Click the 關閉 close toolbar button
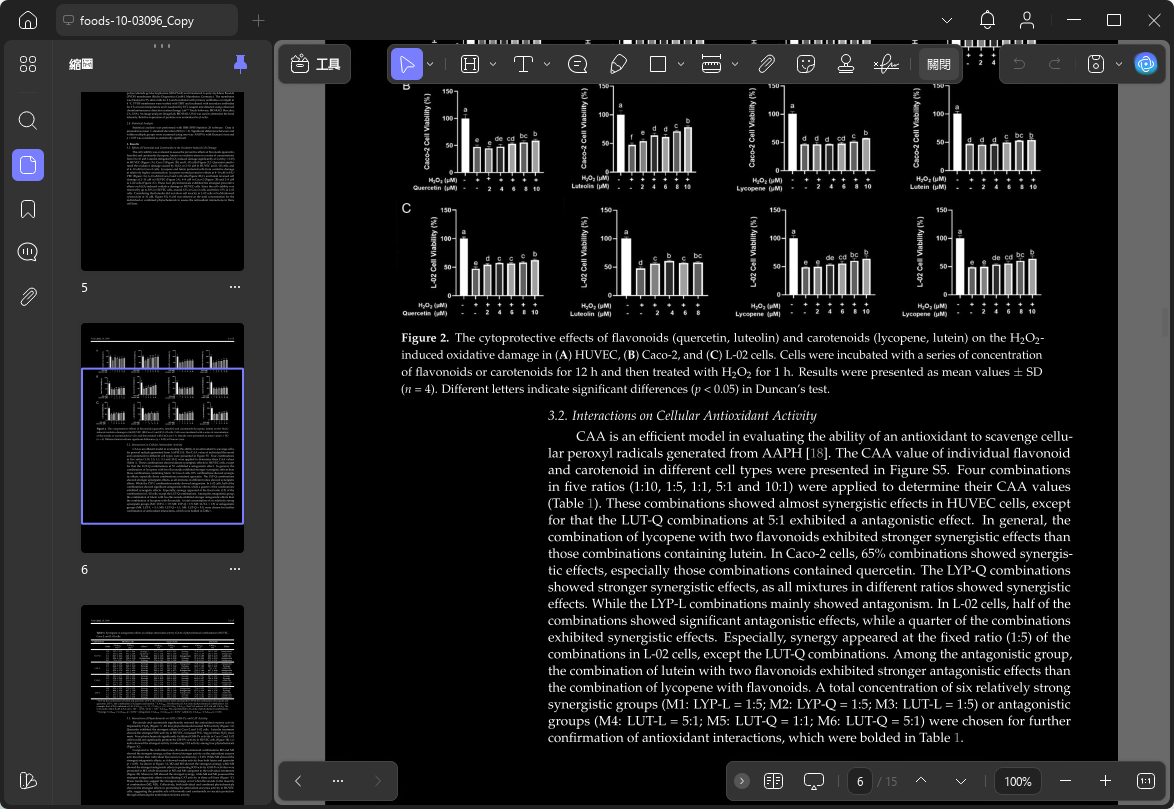Viewport: 1174px width, 809px height. (x=938, y=64)
